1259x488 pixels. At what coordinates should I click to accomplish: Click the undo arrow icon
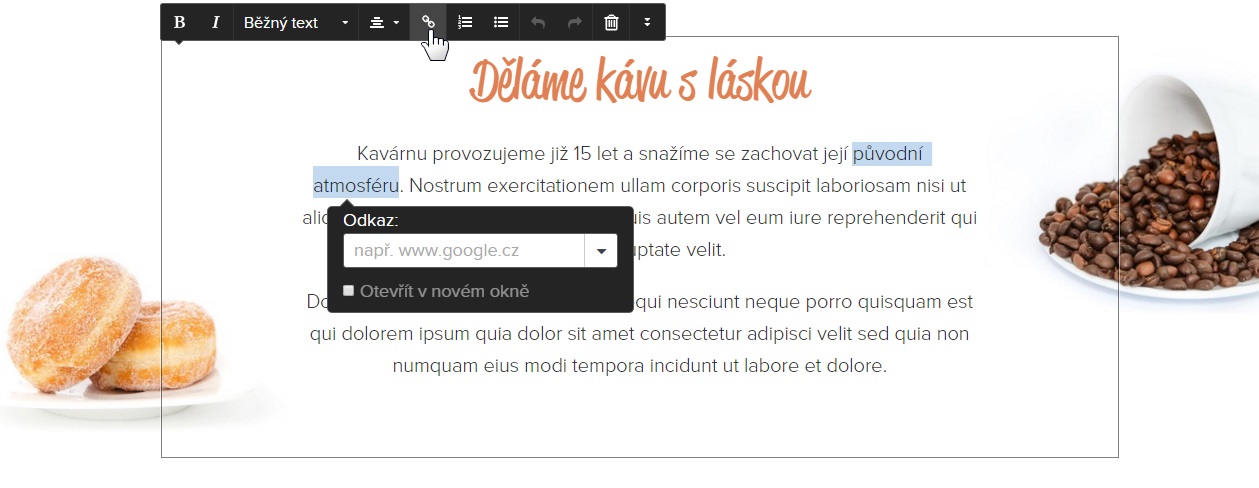[538, 22]
